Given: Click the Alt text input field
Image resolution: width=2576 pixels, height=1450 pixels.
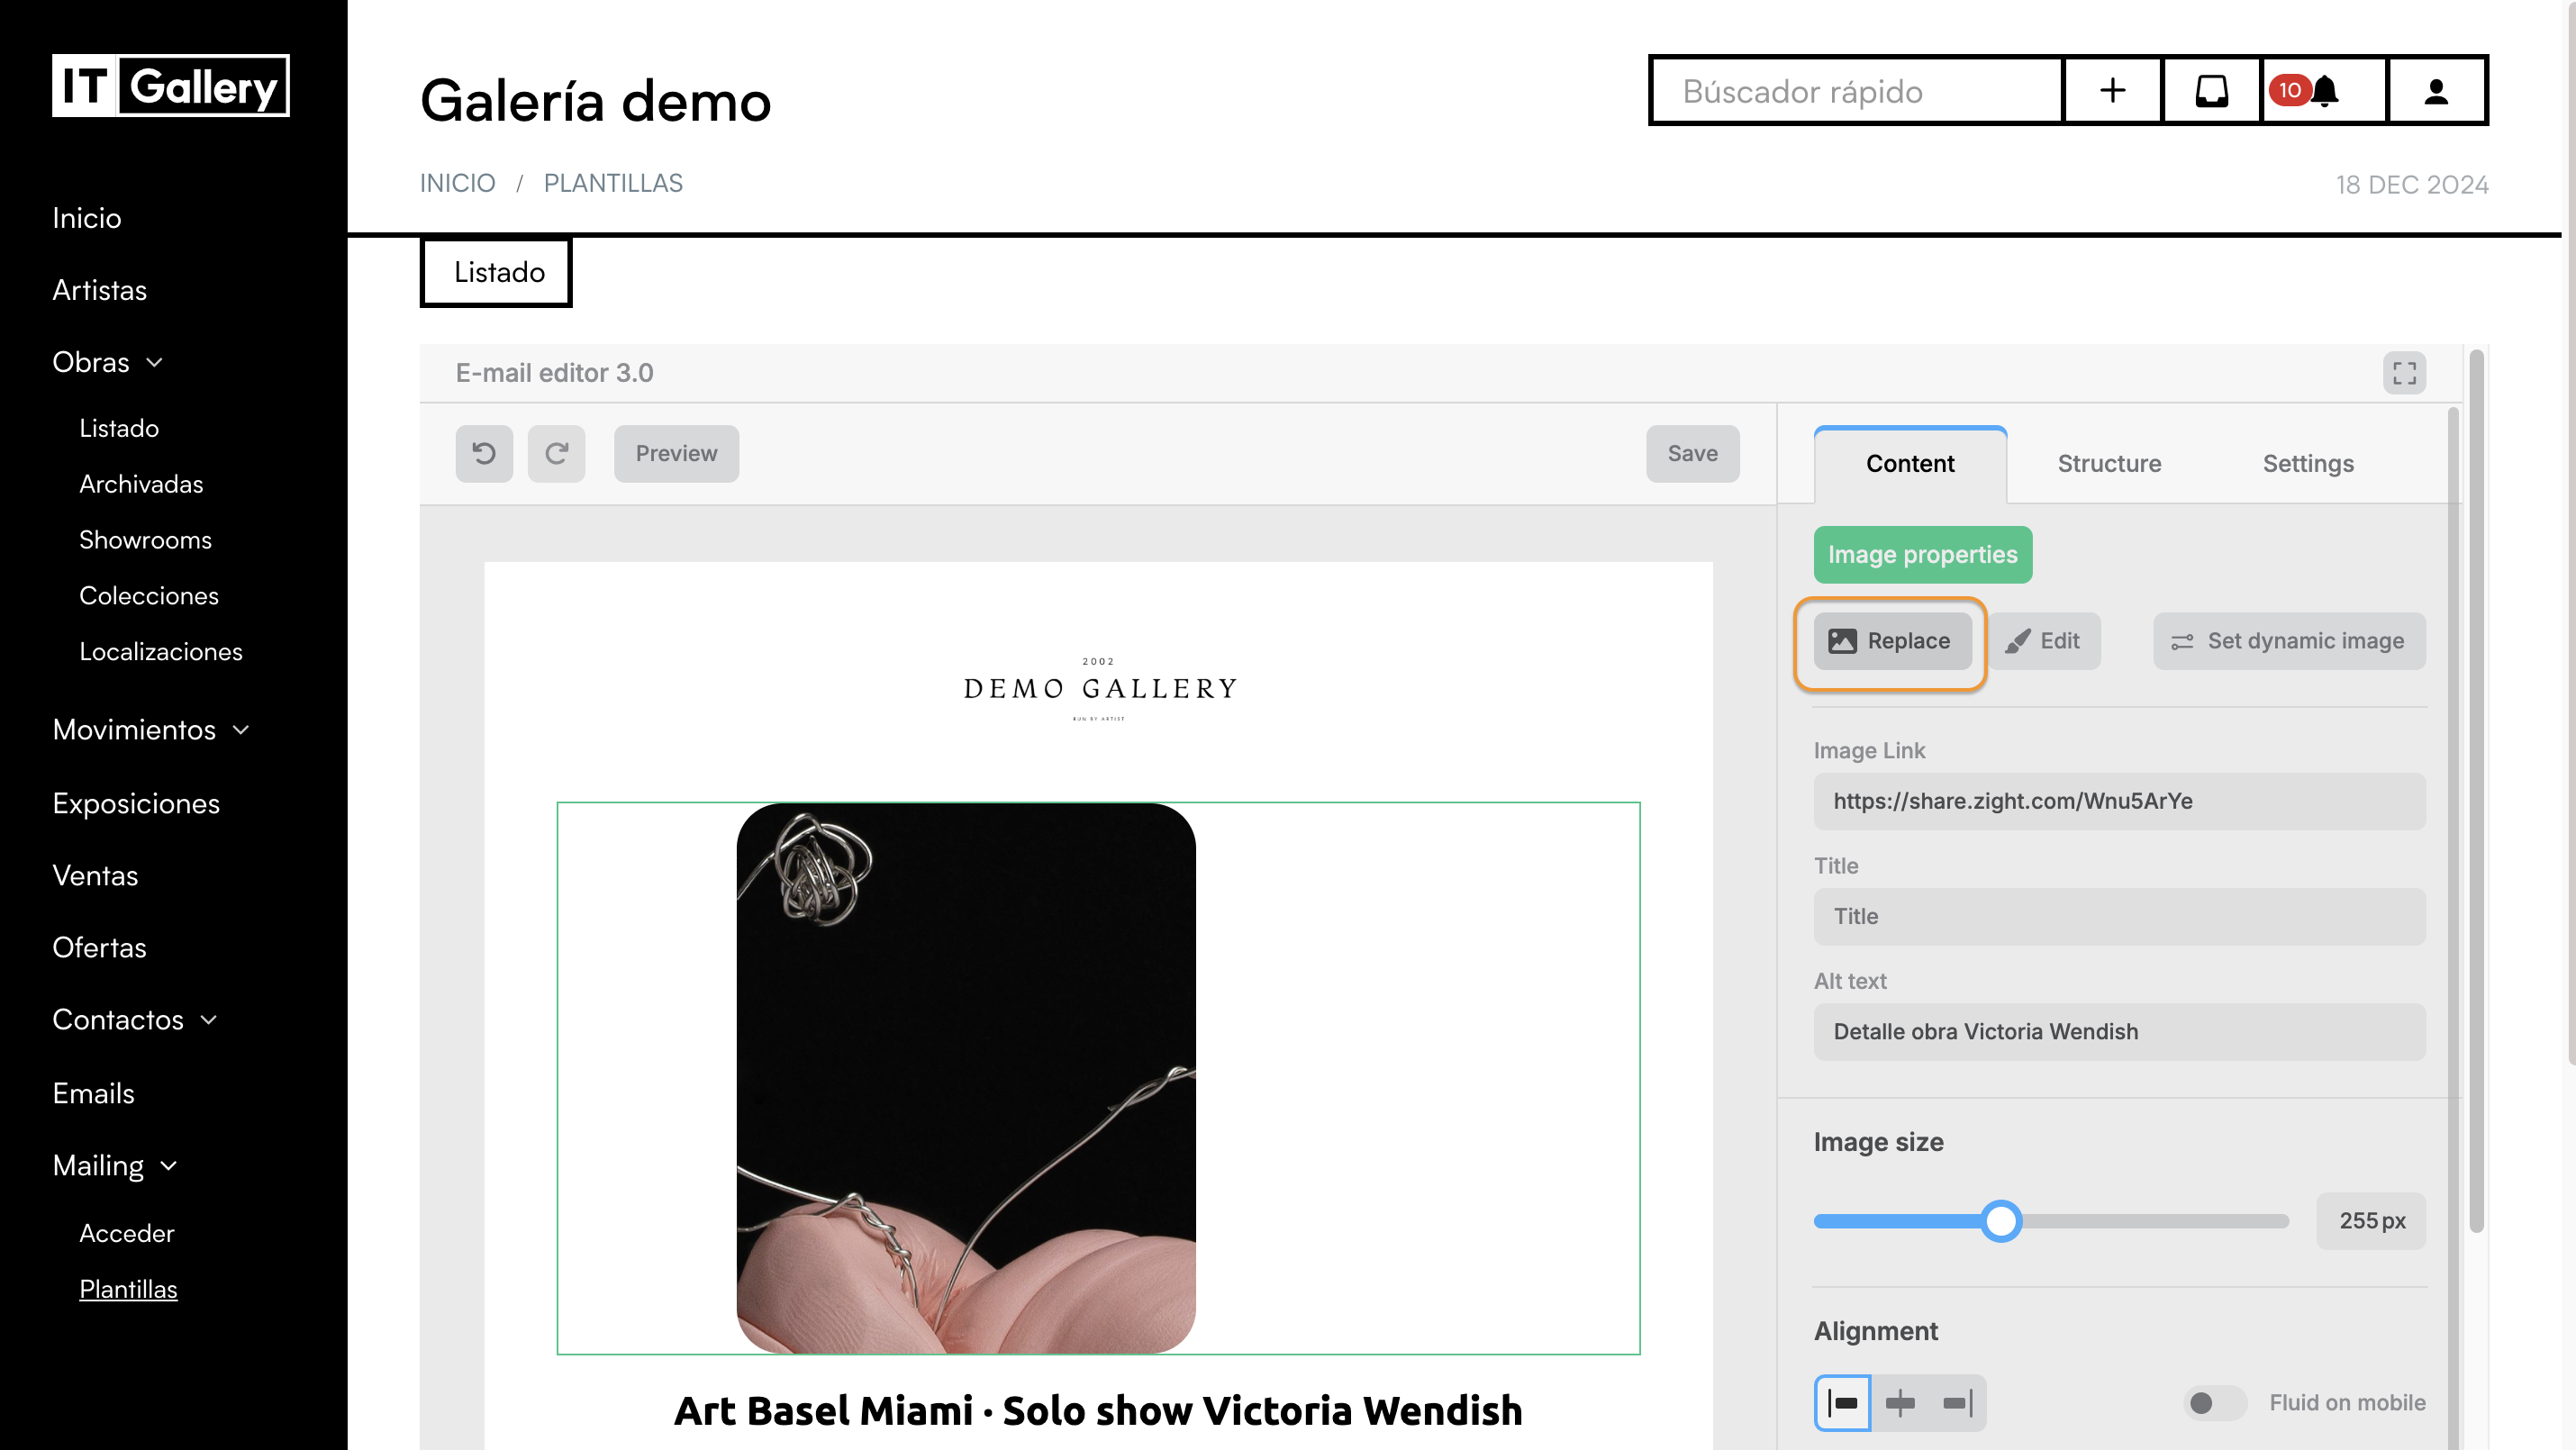Looking at the screenshot, I should (2119, 1032).
